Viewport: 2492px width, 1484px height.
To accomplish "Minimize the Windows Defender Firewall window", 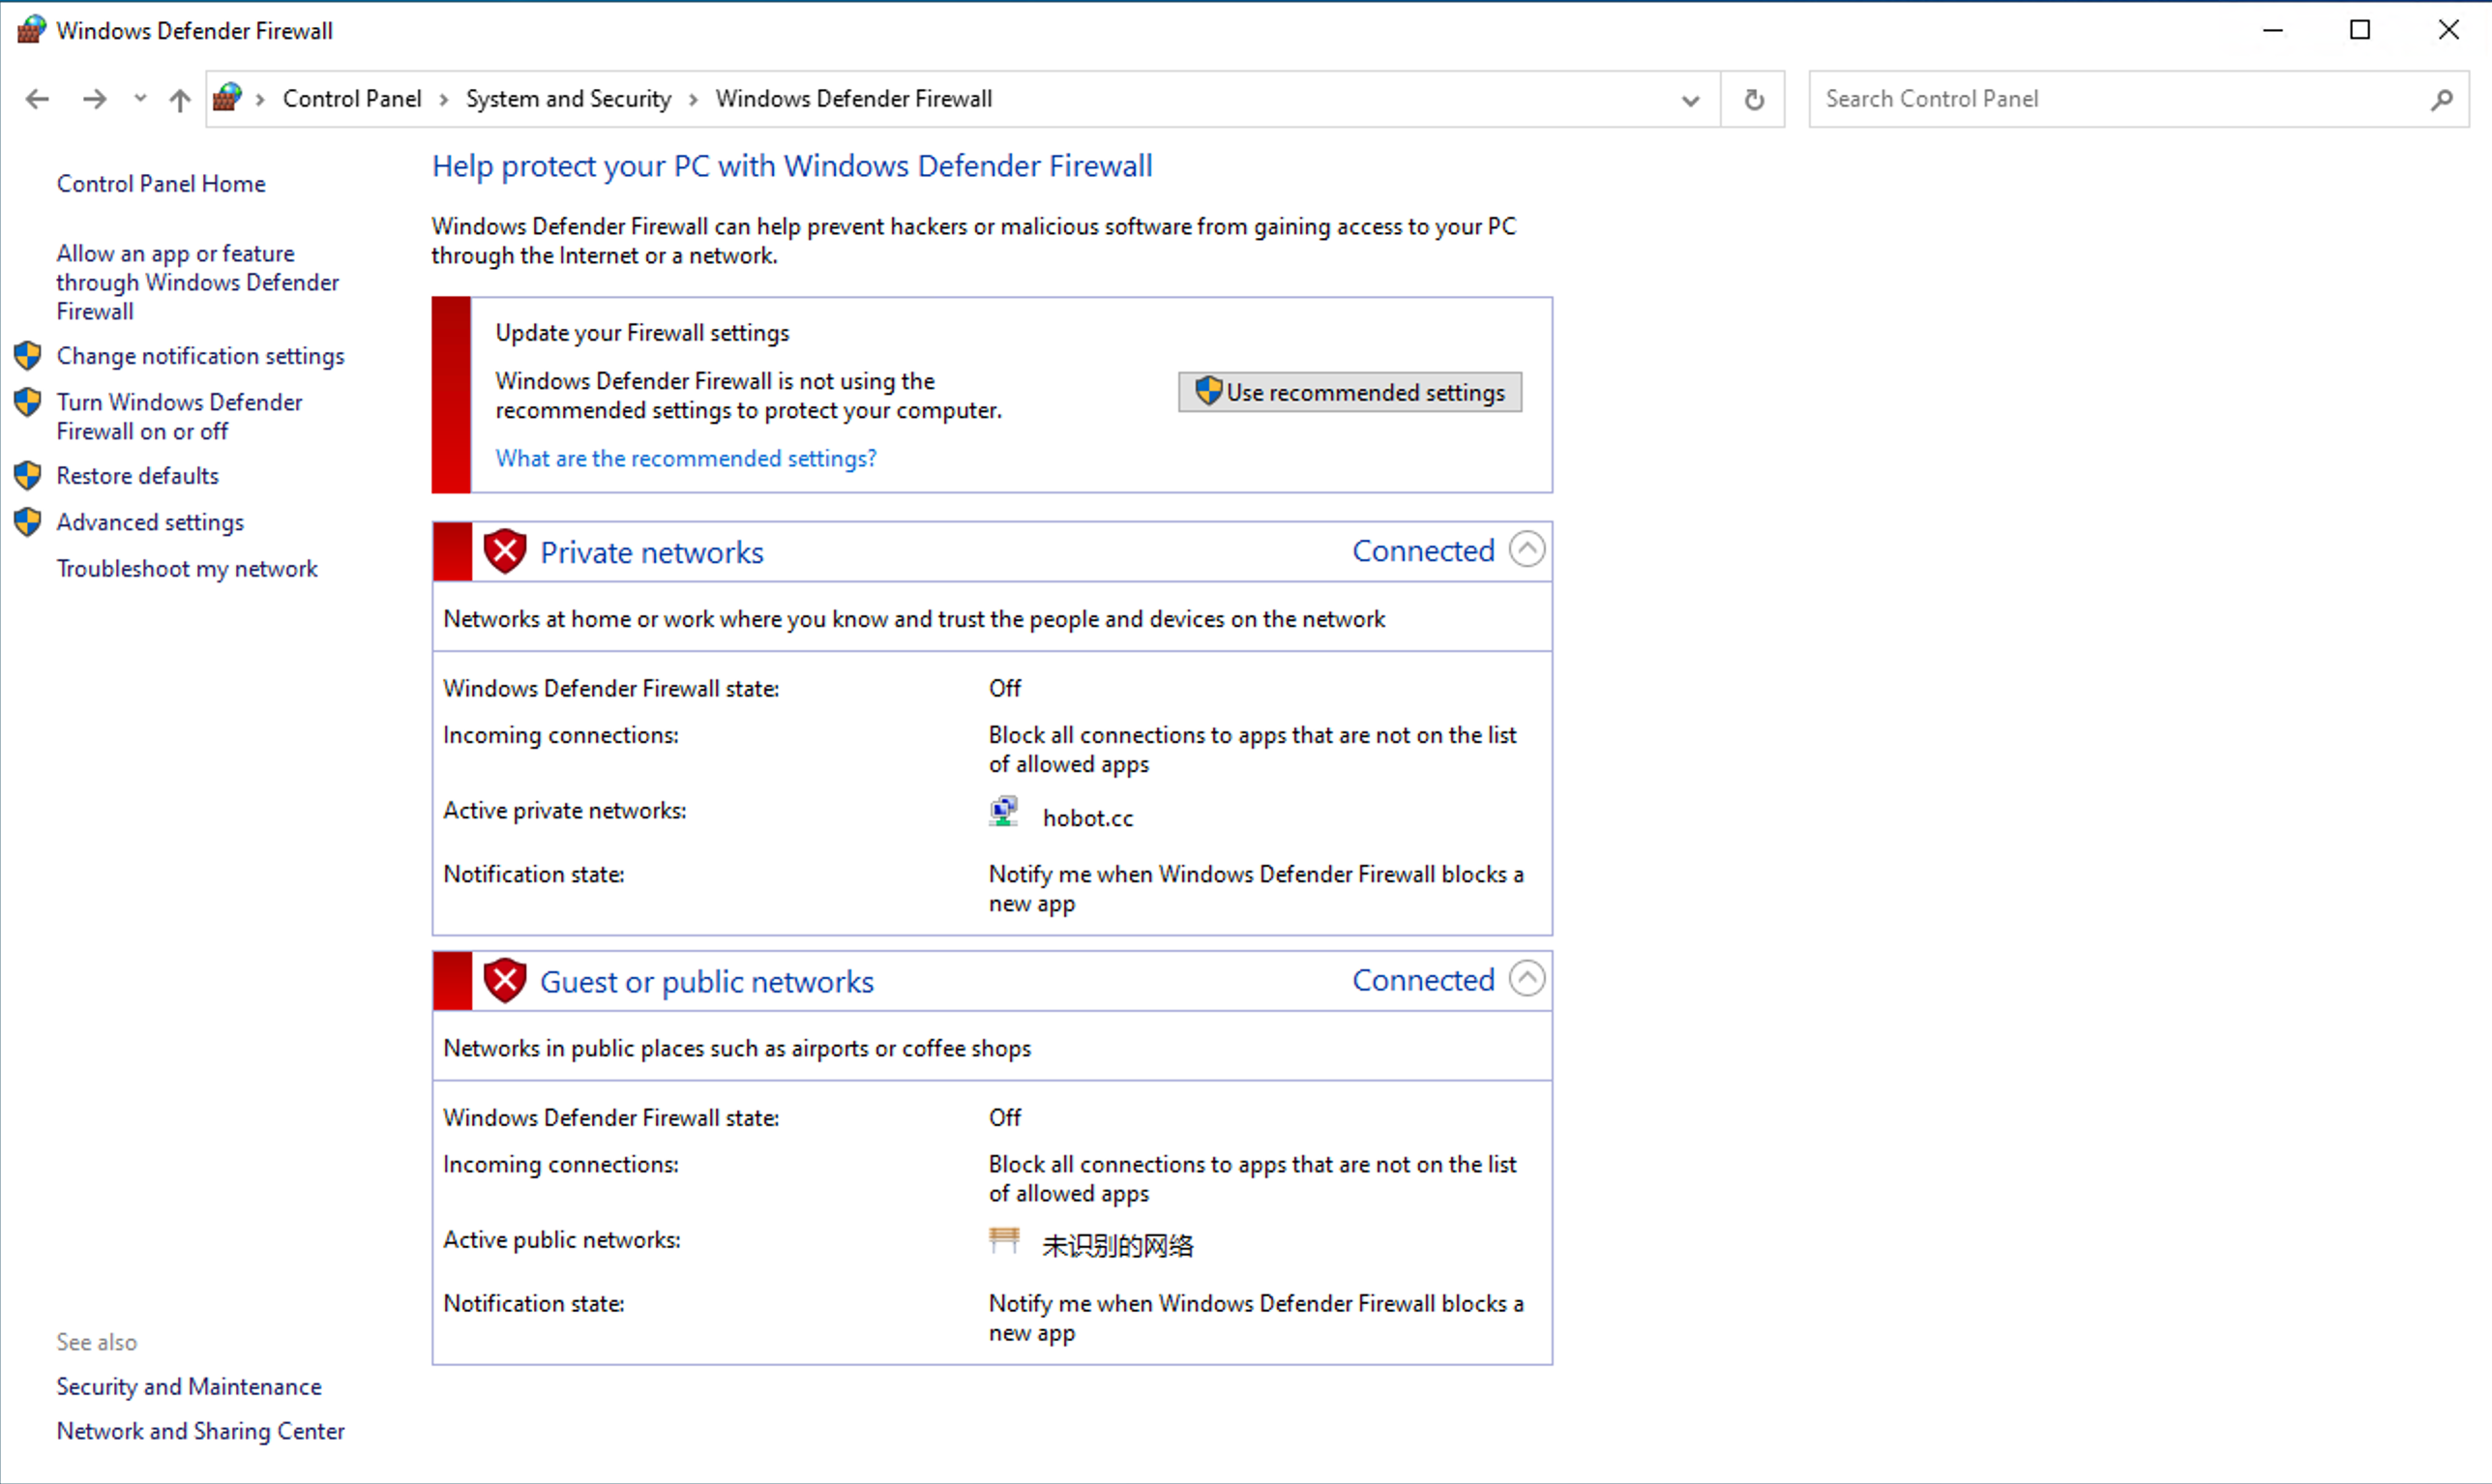I will [x=2273, y=30].
